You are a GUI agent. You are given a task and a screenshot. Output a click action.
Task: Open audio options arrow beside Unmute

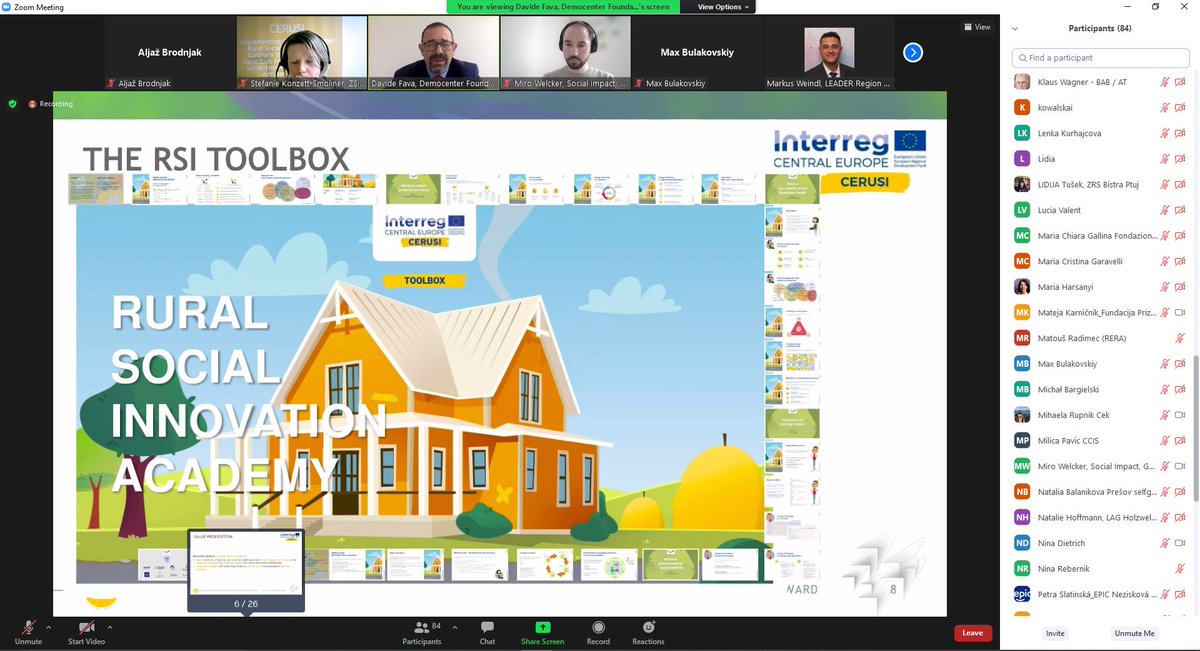pos(48,627)
